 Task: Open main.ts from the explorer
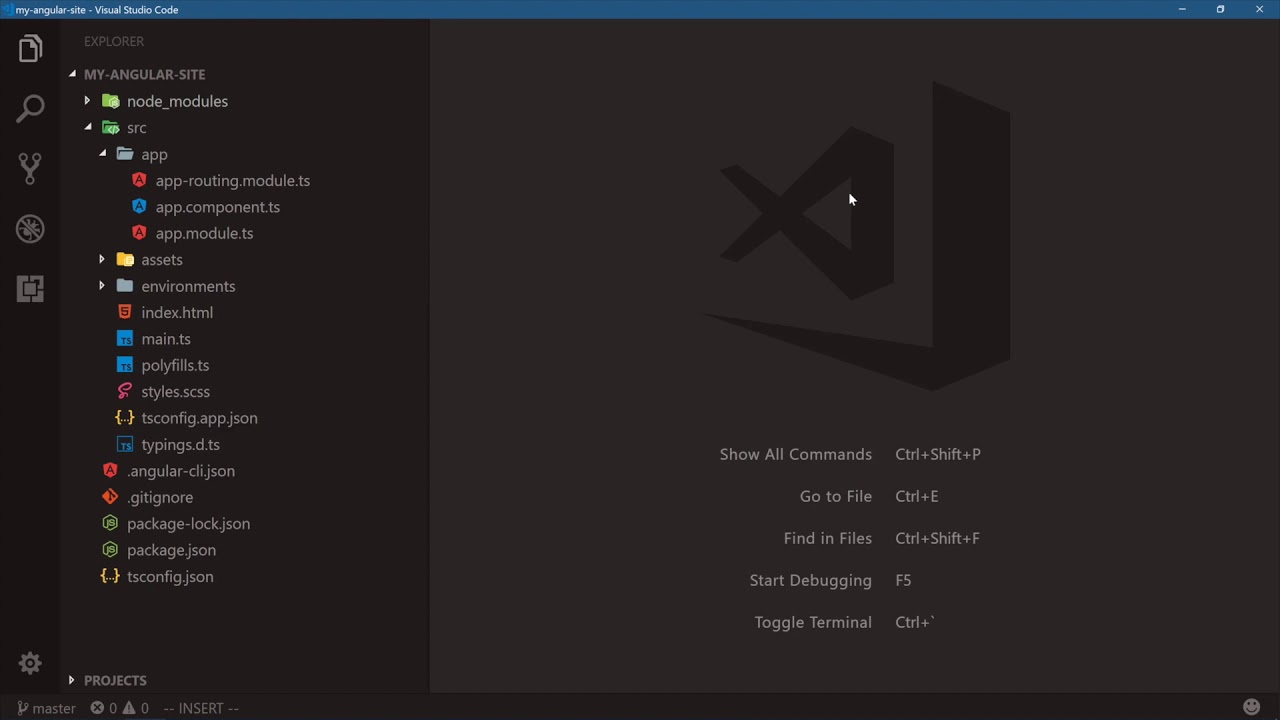coord(166,339)
